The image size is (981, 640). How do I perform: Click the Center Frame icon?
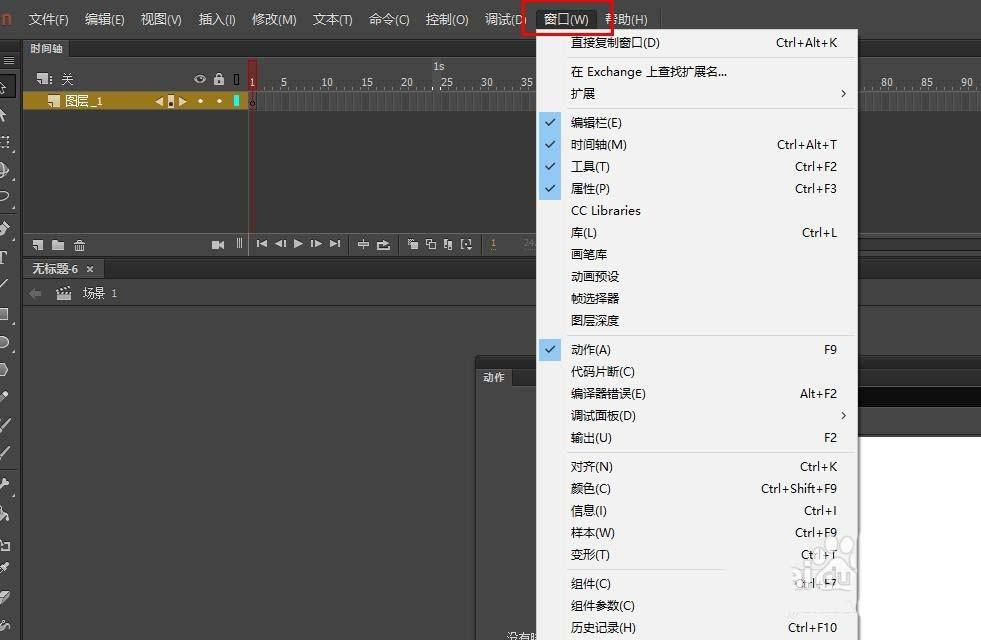click(363, 244)
